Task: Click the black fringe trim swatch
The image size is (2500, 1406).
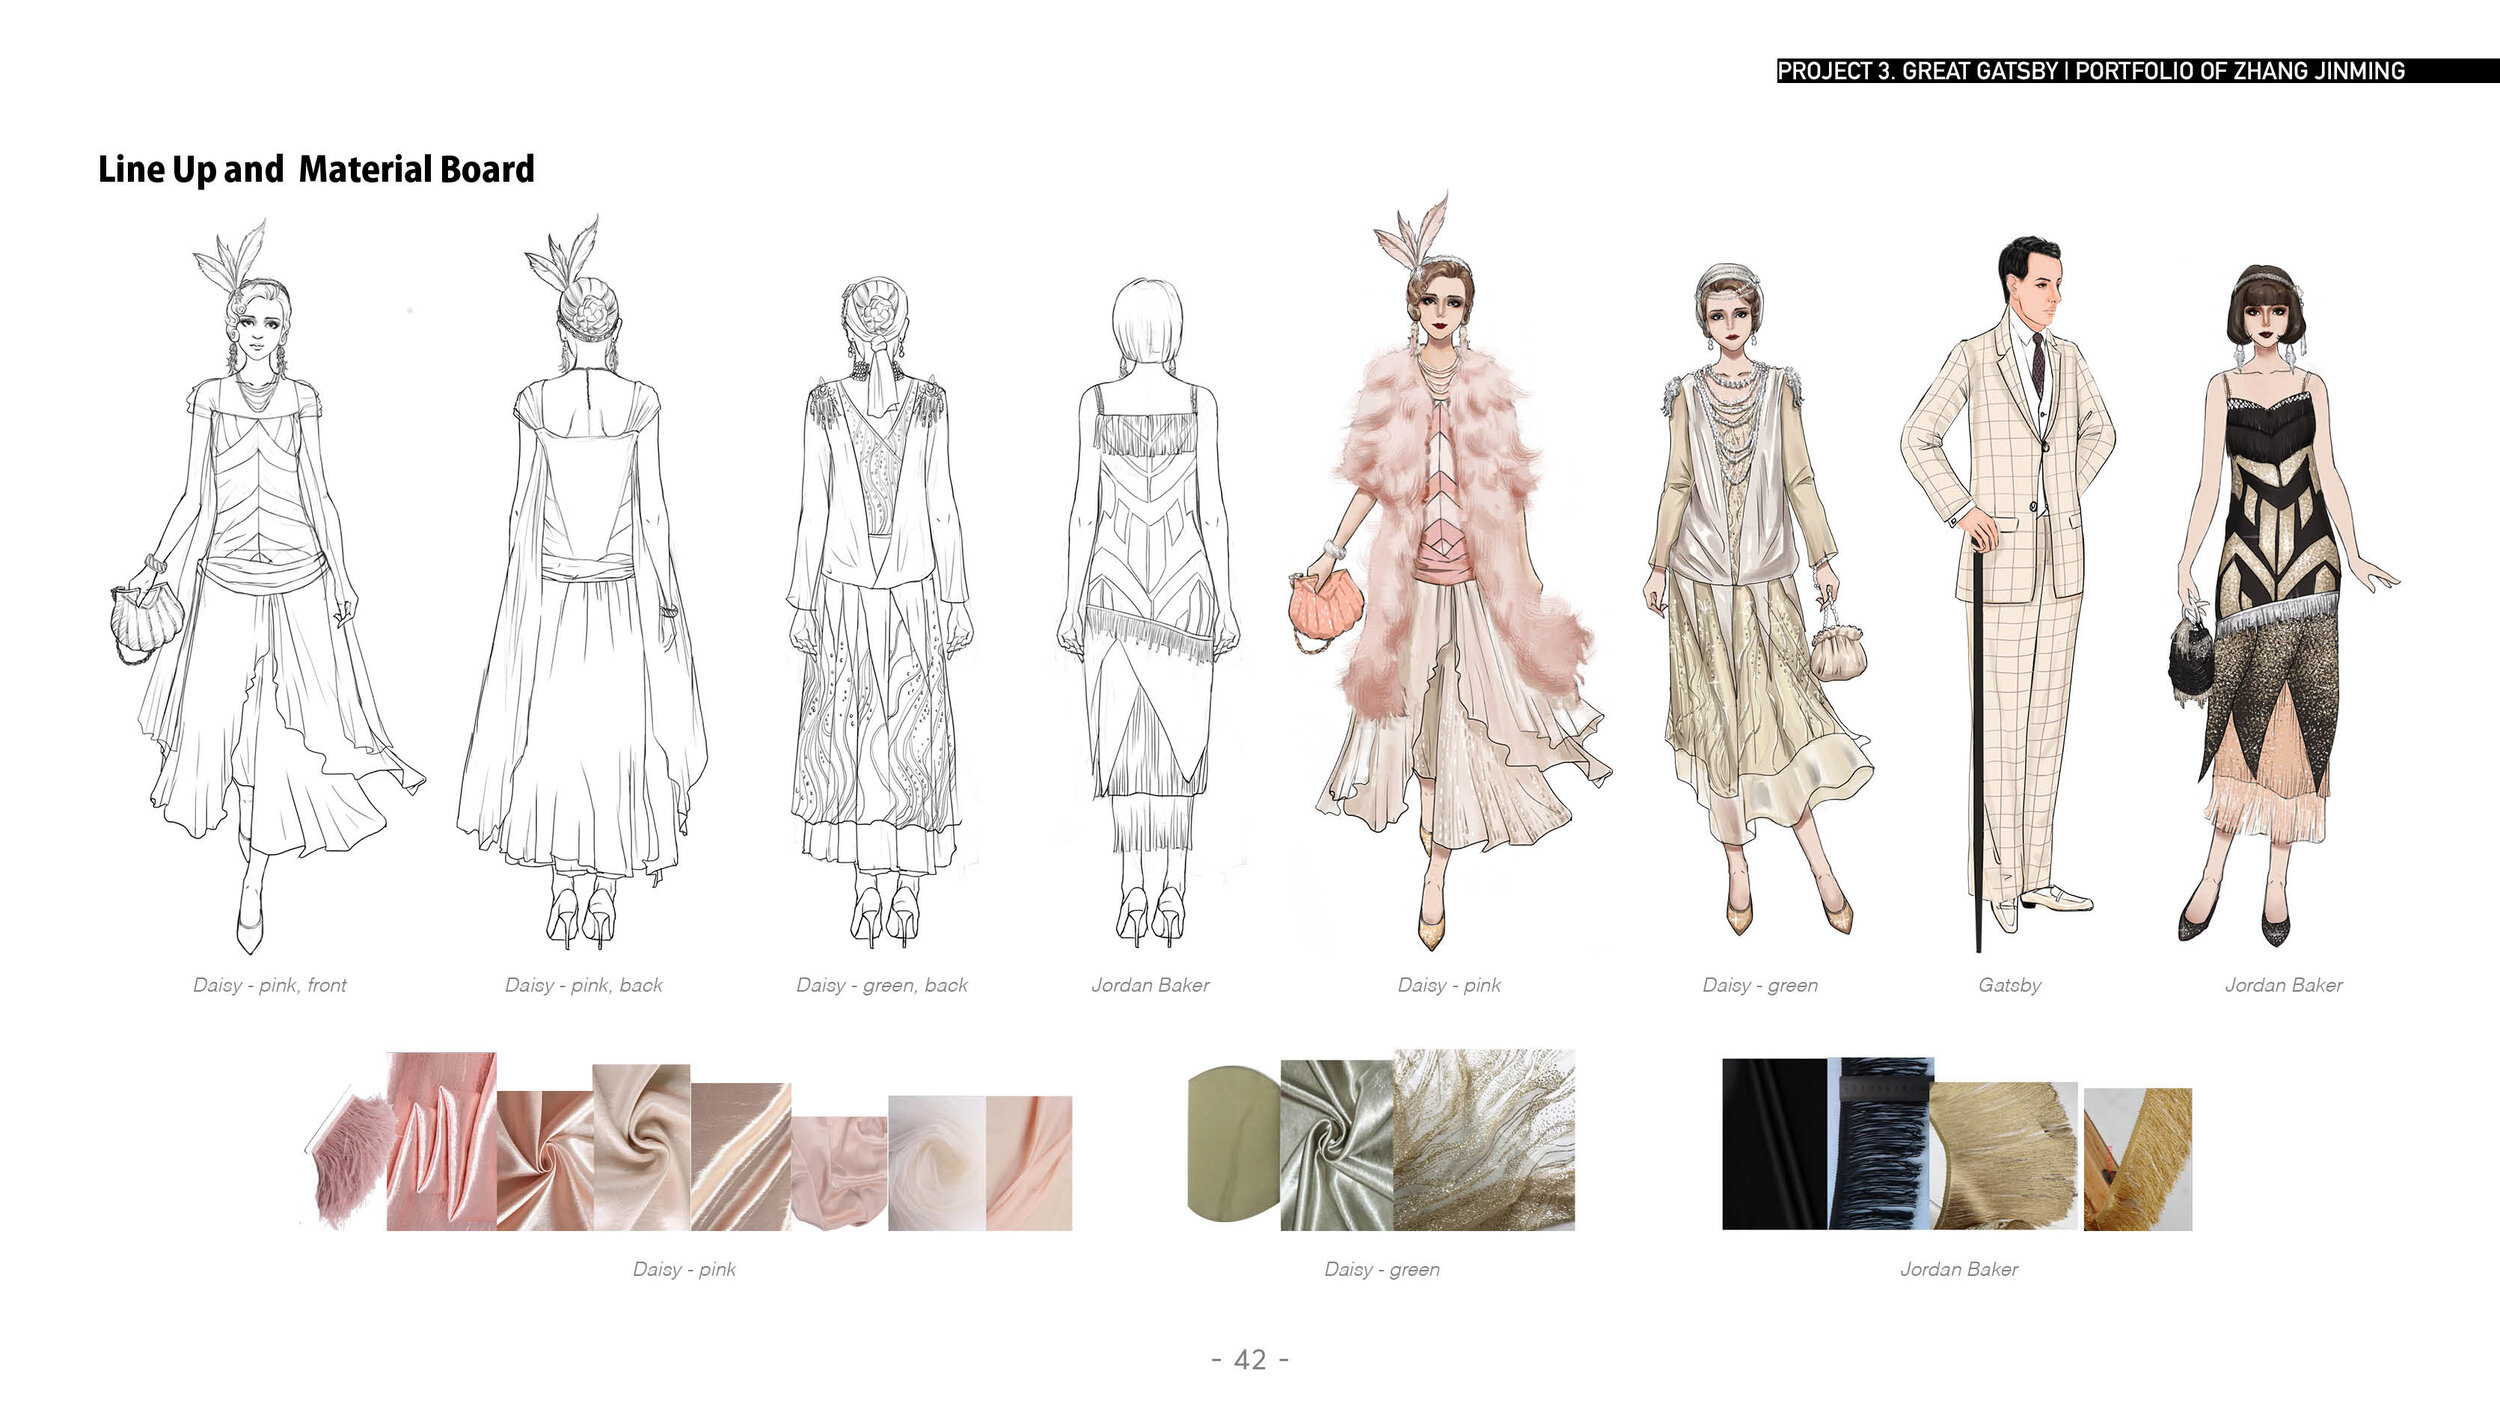Action: point(1881,1143)
